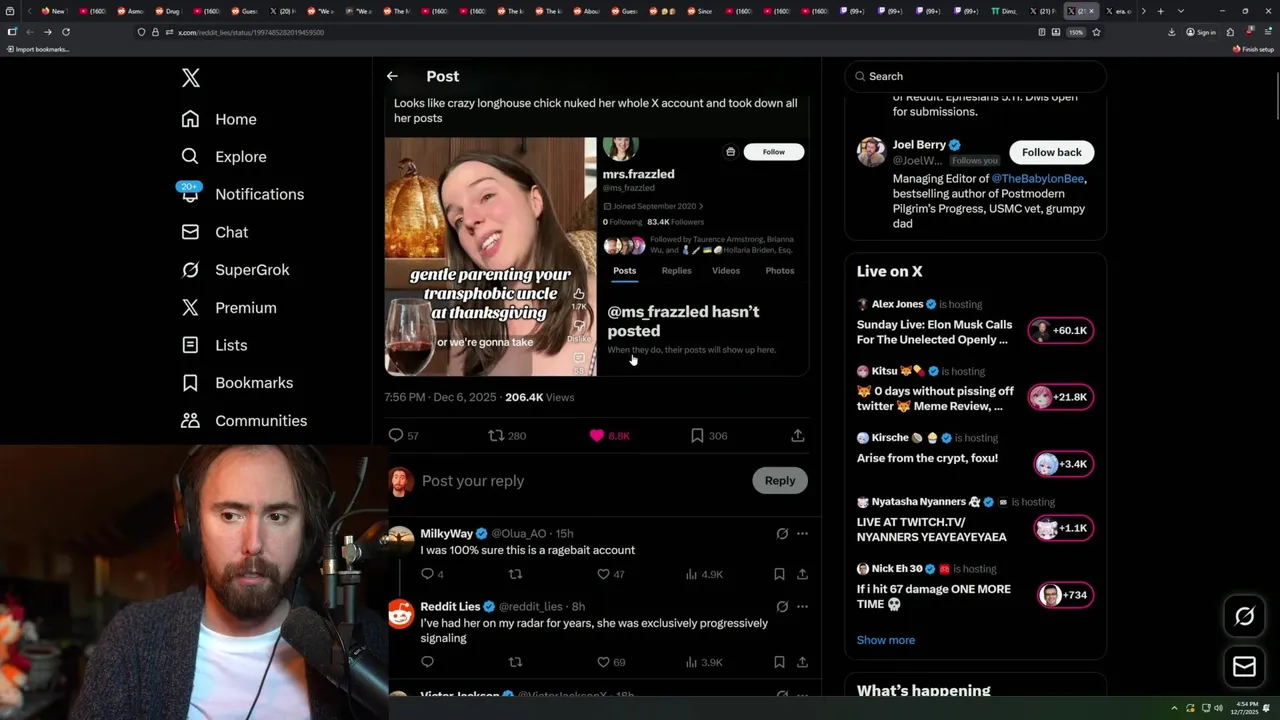Image resolution: width=1280 pixels, height=720 pixels.
Task: Open MilkyWay profile name
Action: pyautogui.click(x=446, y=534)
